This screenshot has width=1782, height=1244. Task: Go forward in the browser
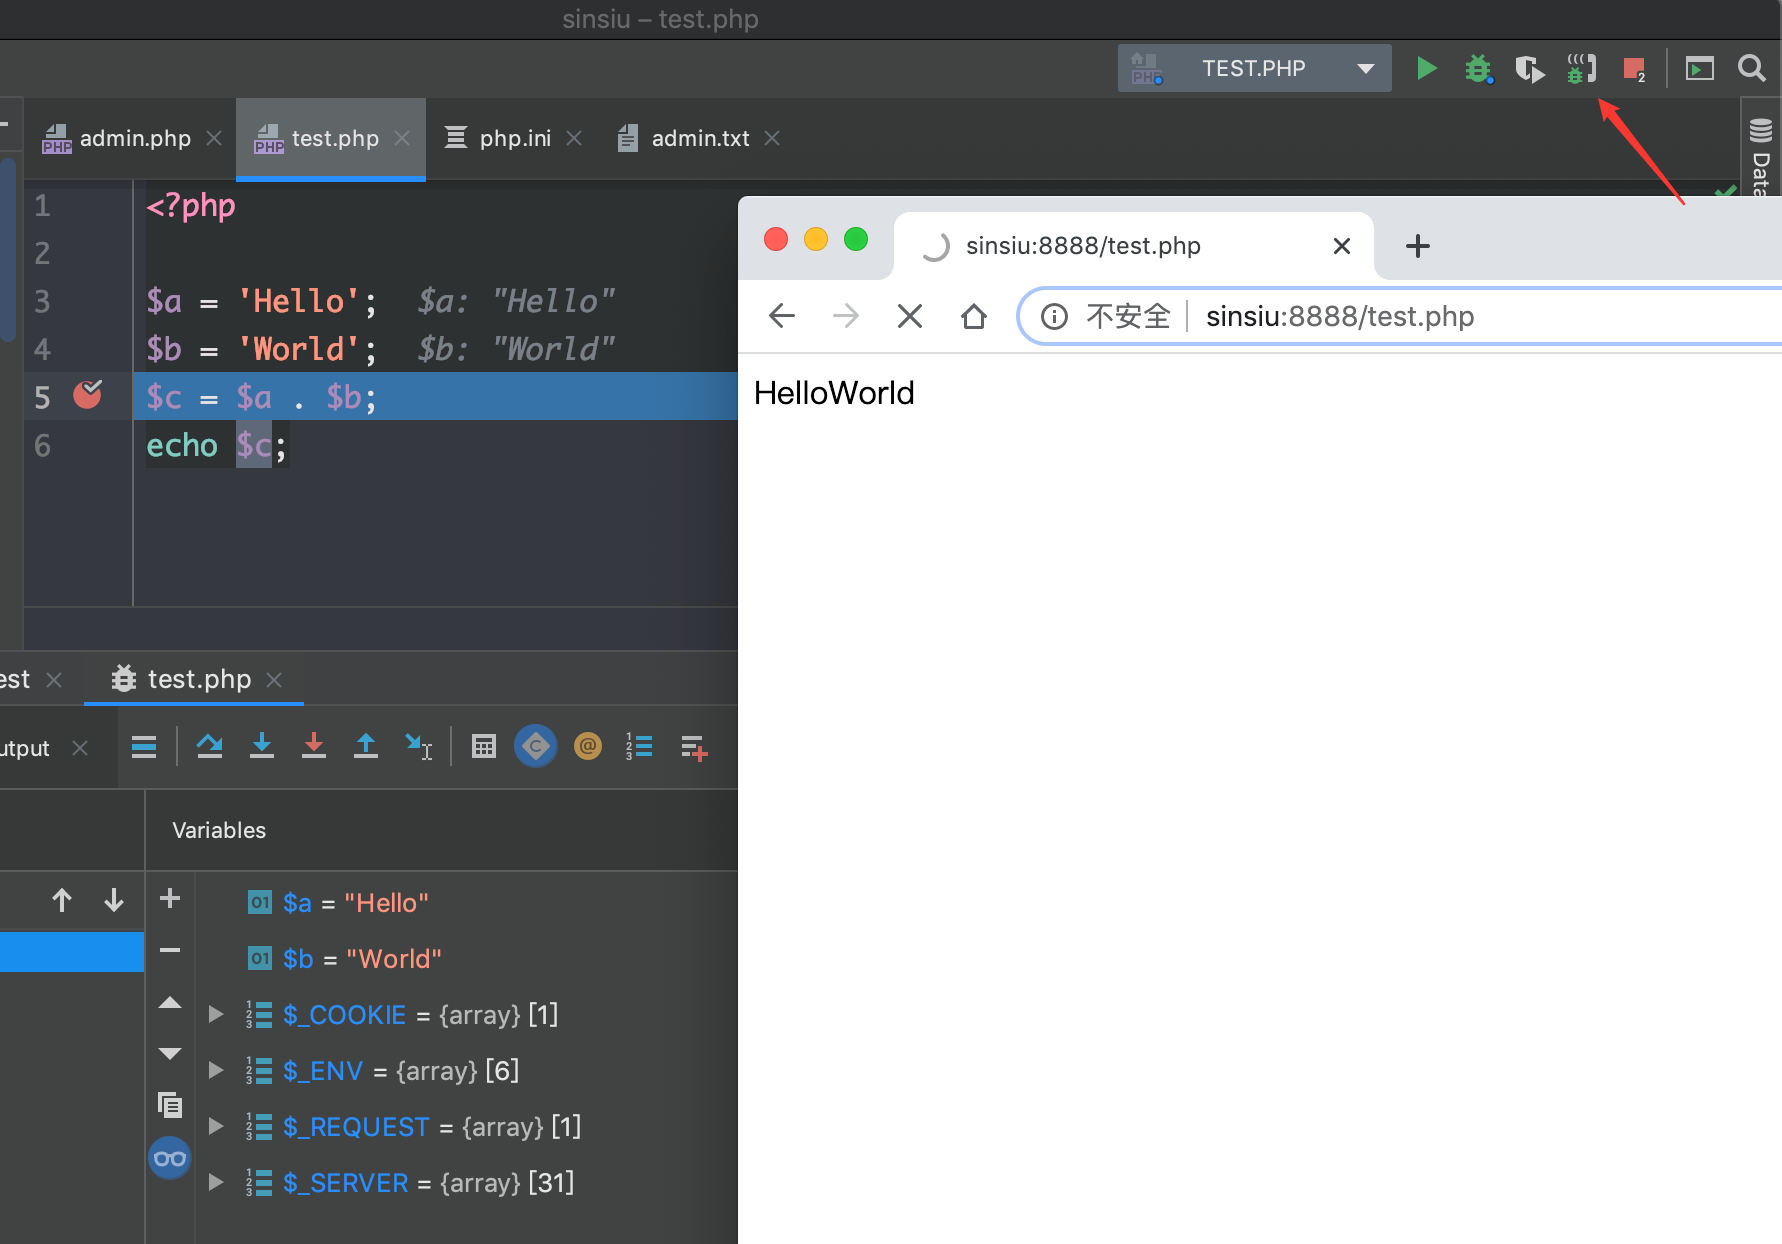[846, 316]
